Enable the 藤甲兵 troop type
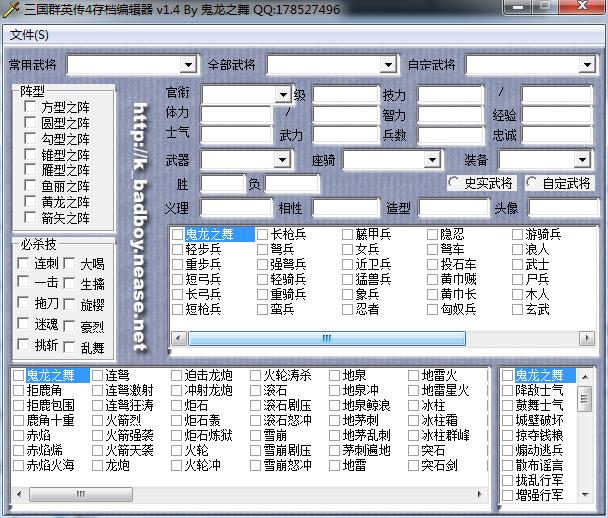 tap(347, 234)
